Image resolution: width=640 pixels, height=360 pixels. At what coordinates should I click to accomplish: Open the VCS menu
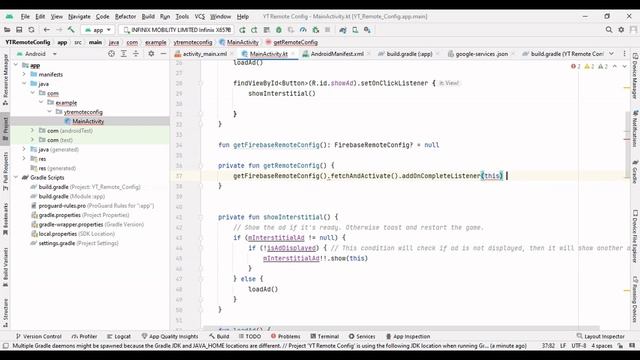click(x=200, y=17)
